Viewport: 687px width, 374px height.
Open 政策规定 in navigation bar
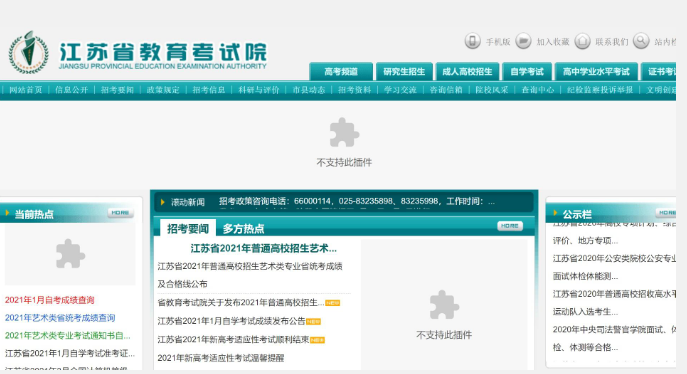163,90
